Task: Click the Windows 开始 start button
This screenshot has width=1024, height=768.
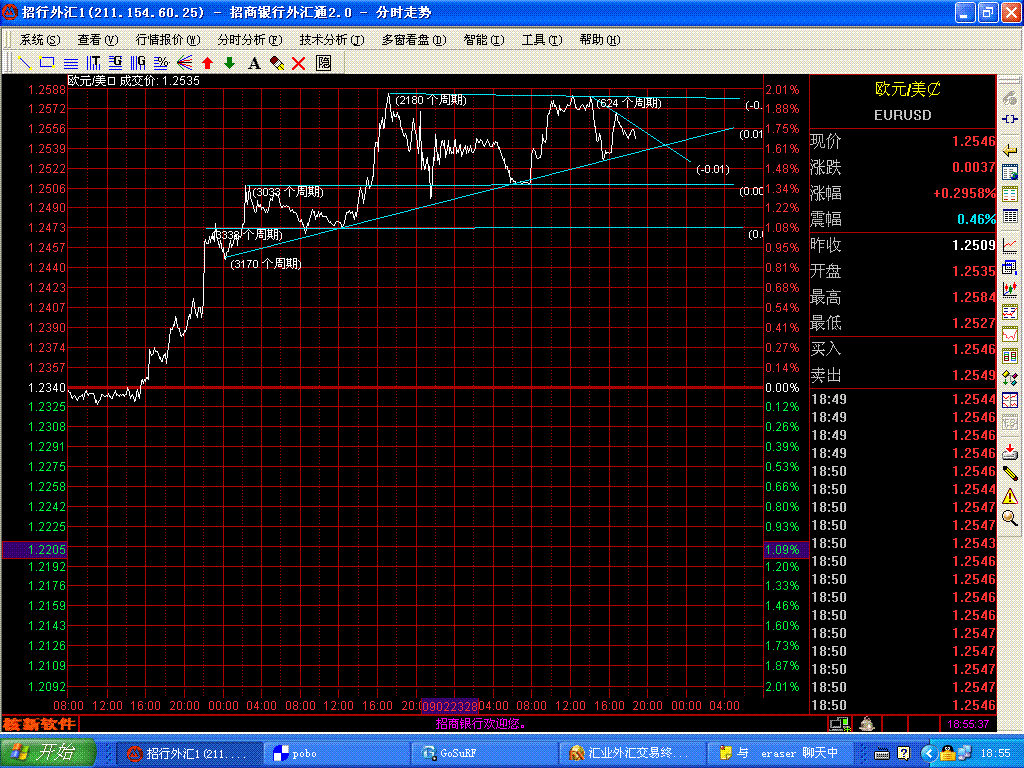Action: coord(48,752)
